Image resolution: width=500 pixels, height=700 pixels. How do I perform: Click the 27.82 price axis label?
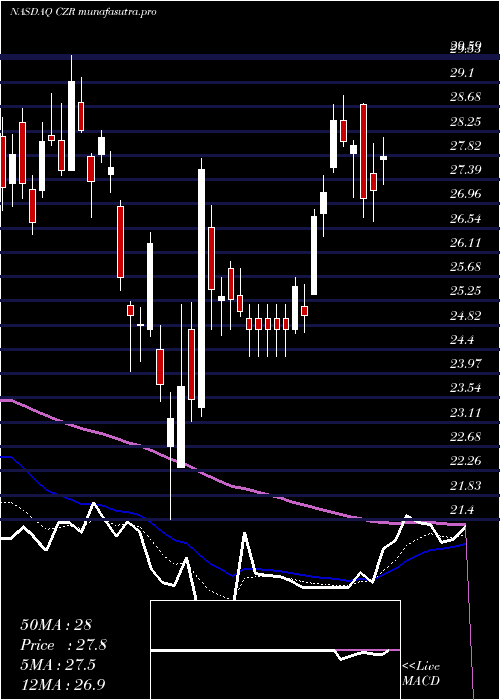tap(466, 145)
